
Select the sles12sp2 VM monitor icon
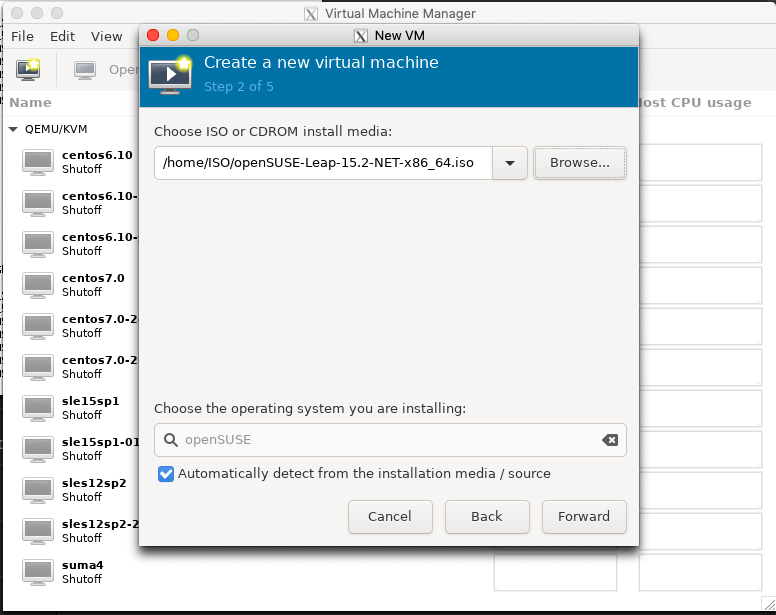pyautogui.click(x=38, y=490)
